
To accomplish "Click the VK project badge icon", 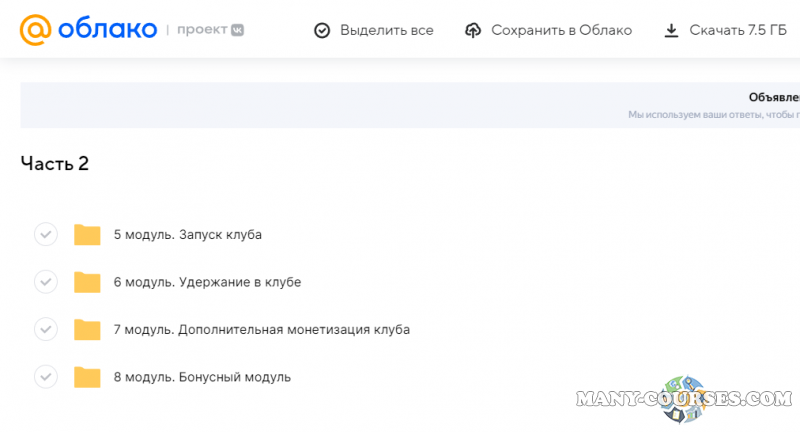I will coord(237,30).
